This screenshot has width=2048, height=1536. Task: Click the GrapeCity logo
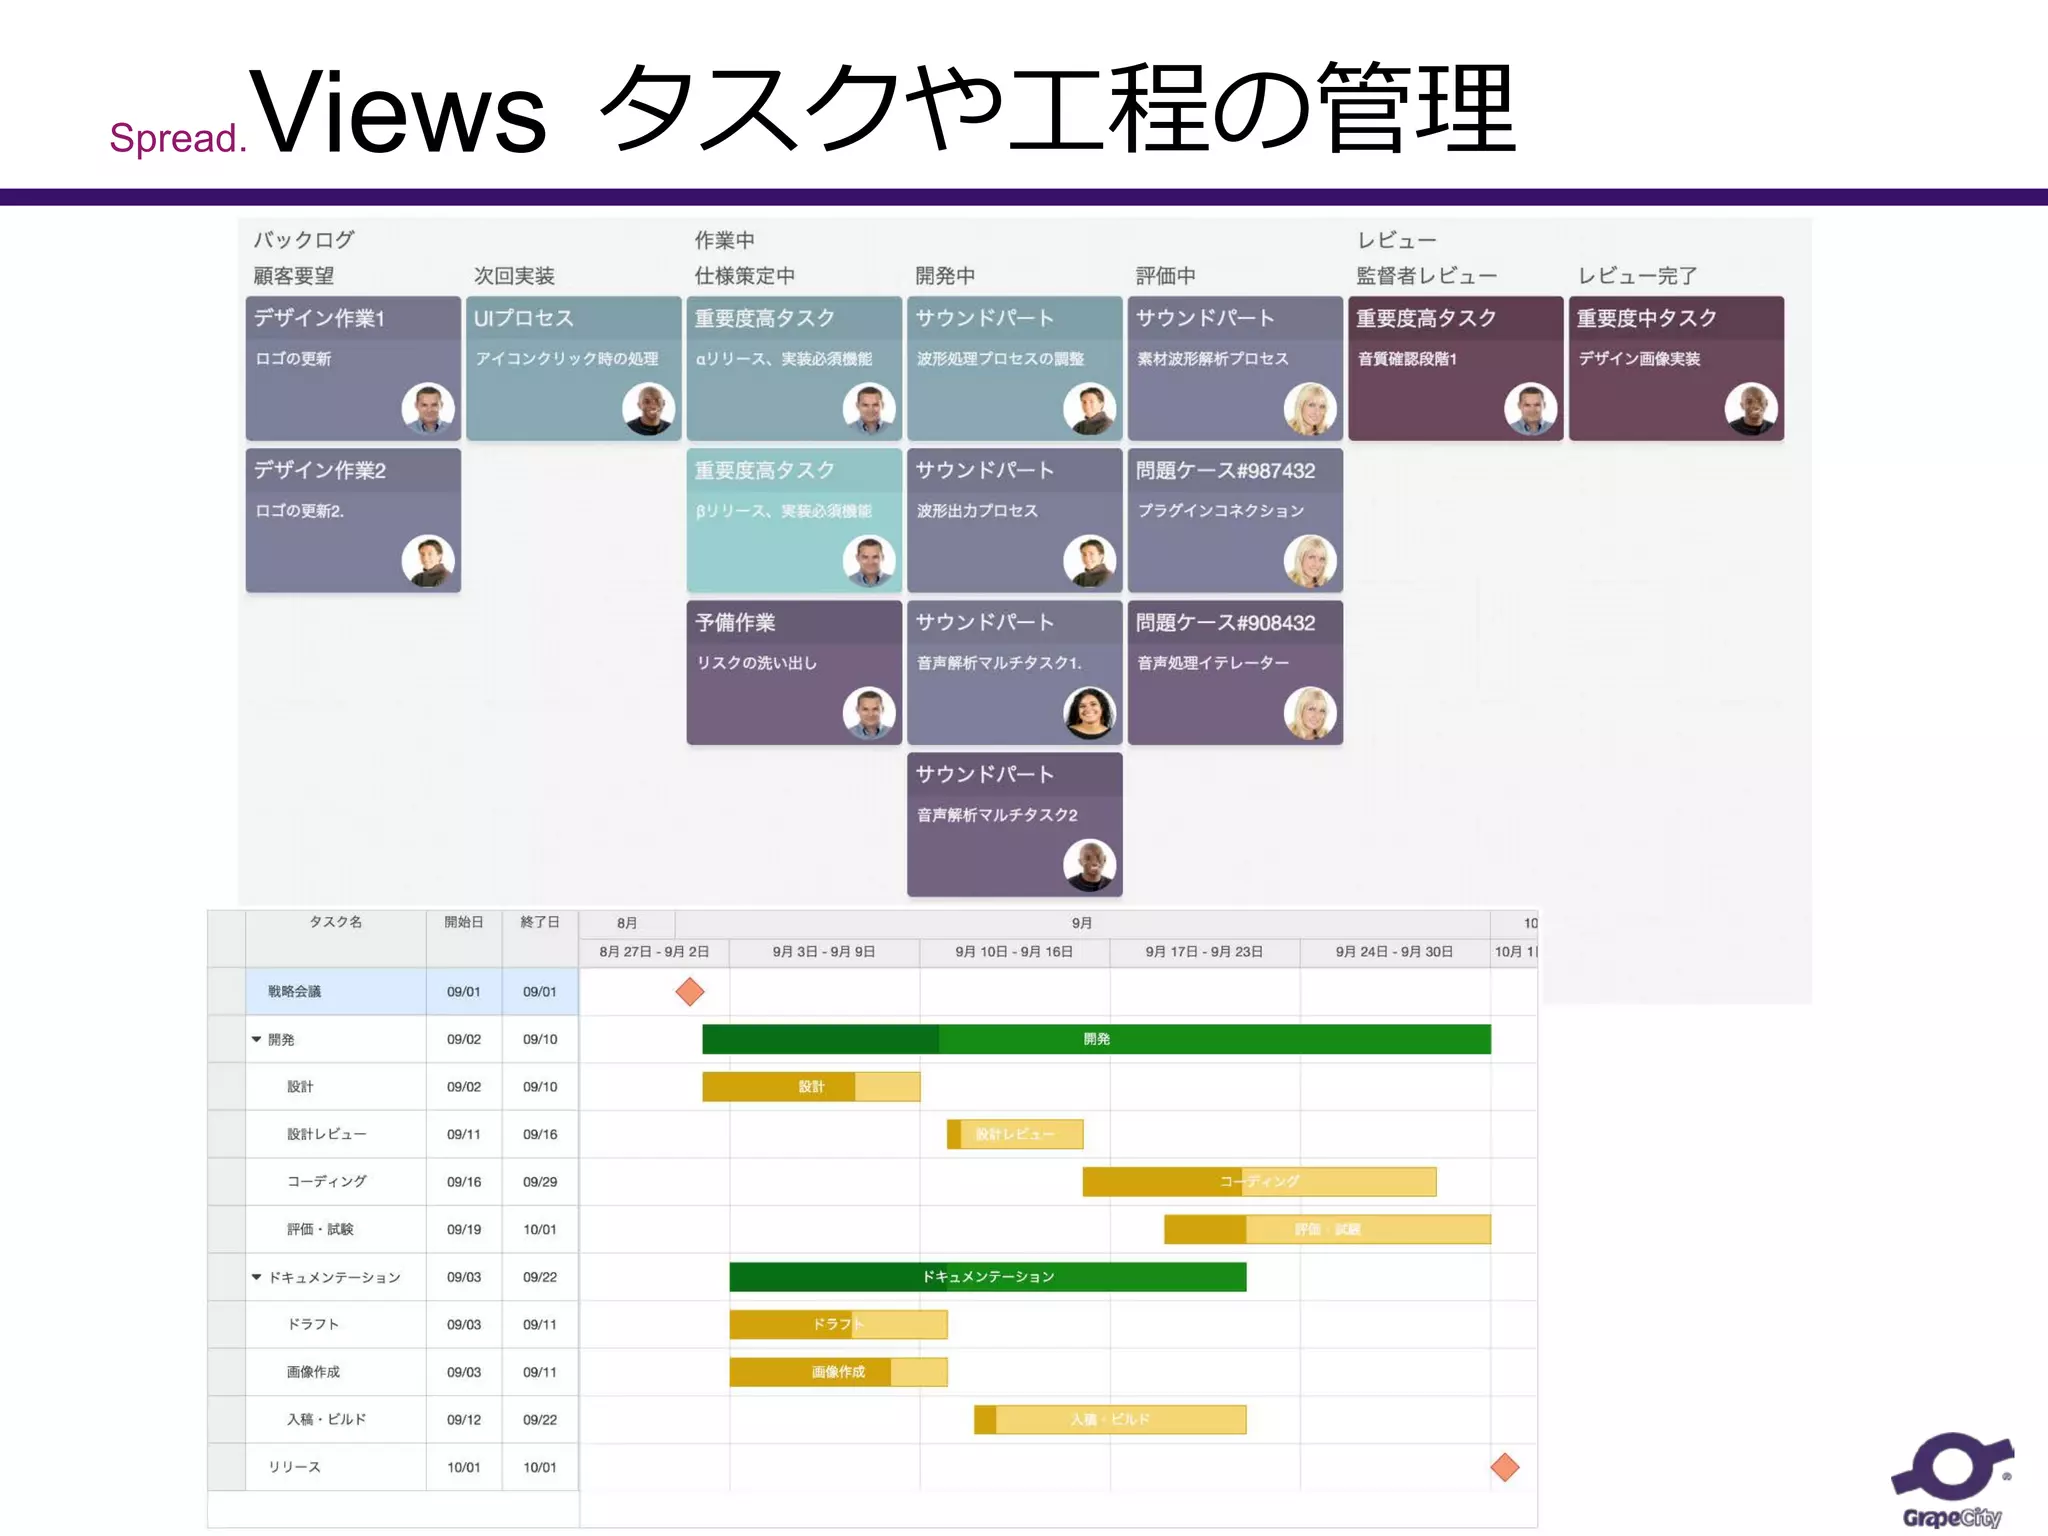(1952, 1480)
